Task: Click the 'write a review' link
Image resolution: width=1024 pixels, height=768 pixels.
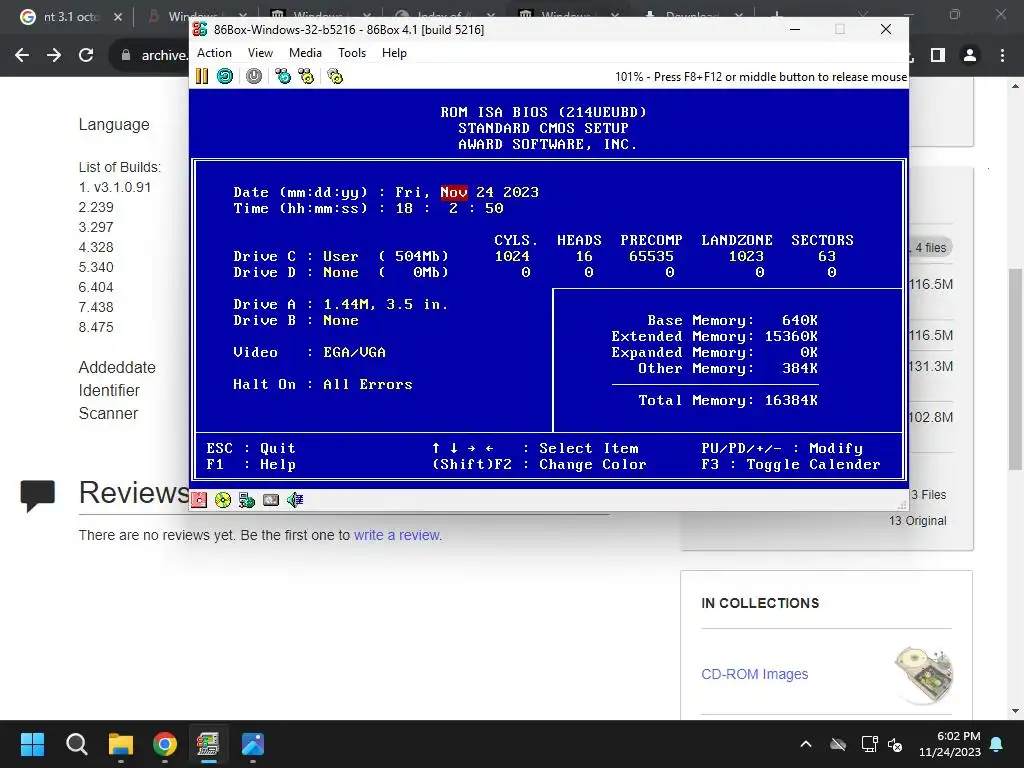Action: 397,535
